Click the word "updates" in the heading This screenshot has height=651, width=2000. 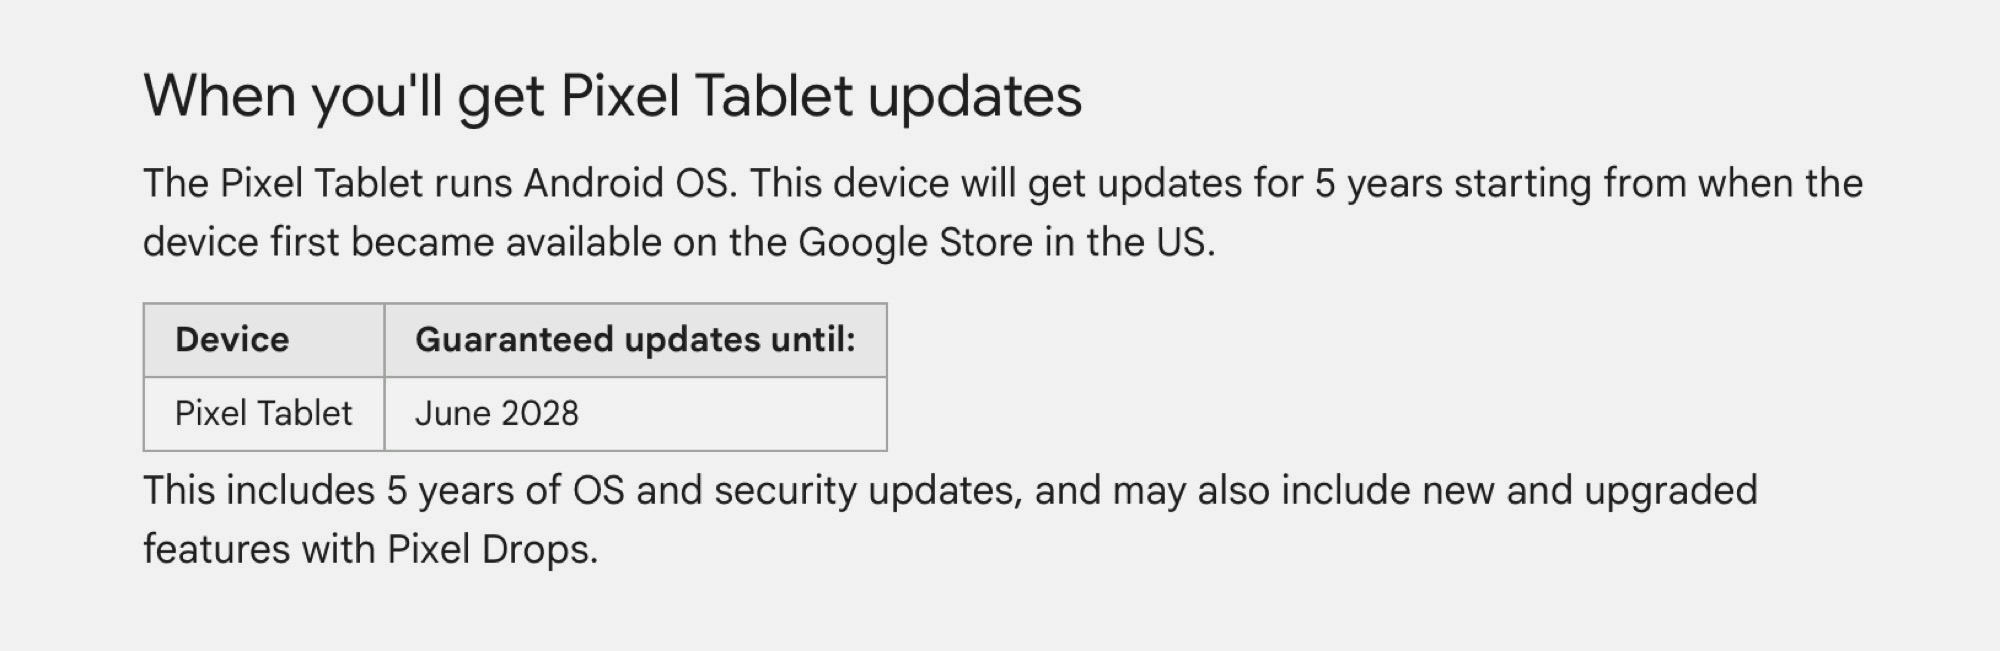point(974,97)
